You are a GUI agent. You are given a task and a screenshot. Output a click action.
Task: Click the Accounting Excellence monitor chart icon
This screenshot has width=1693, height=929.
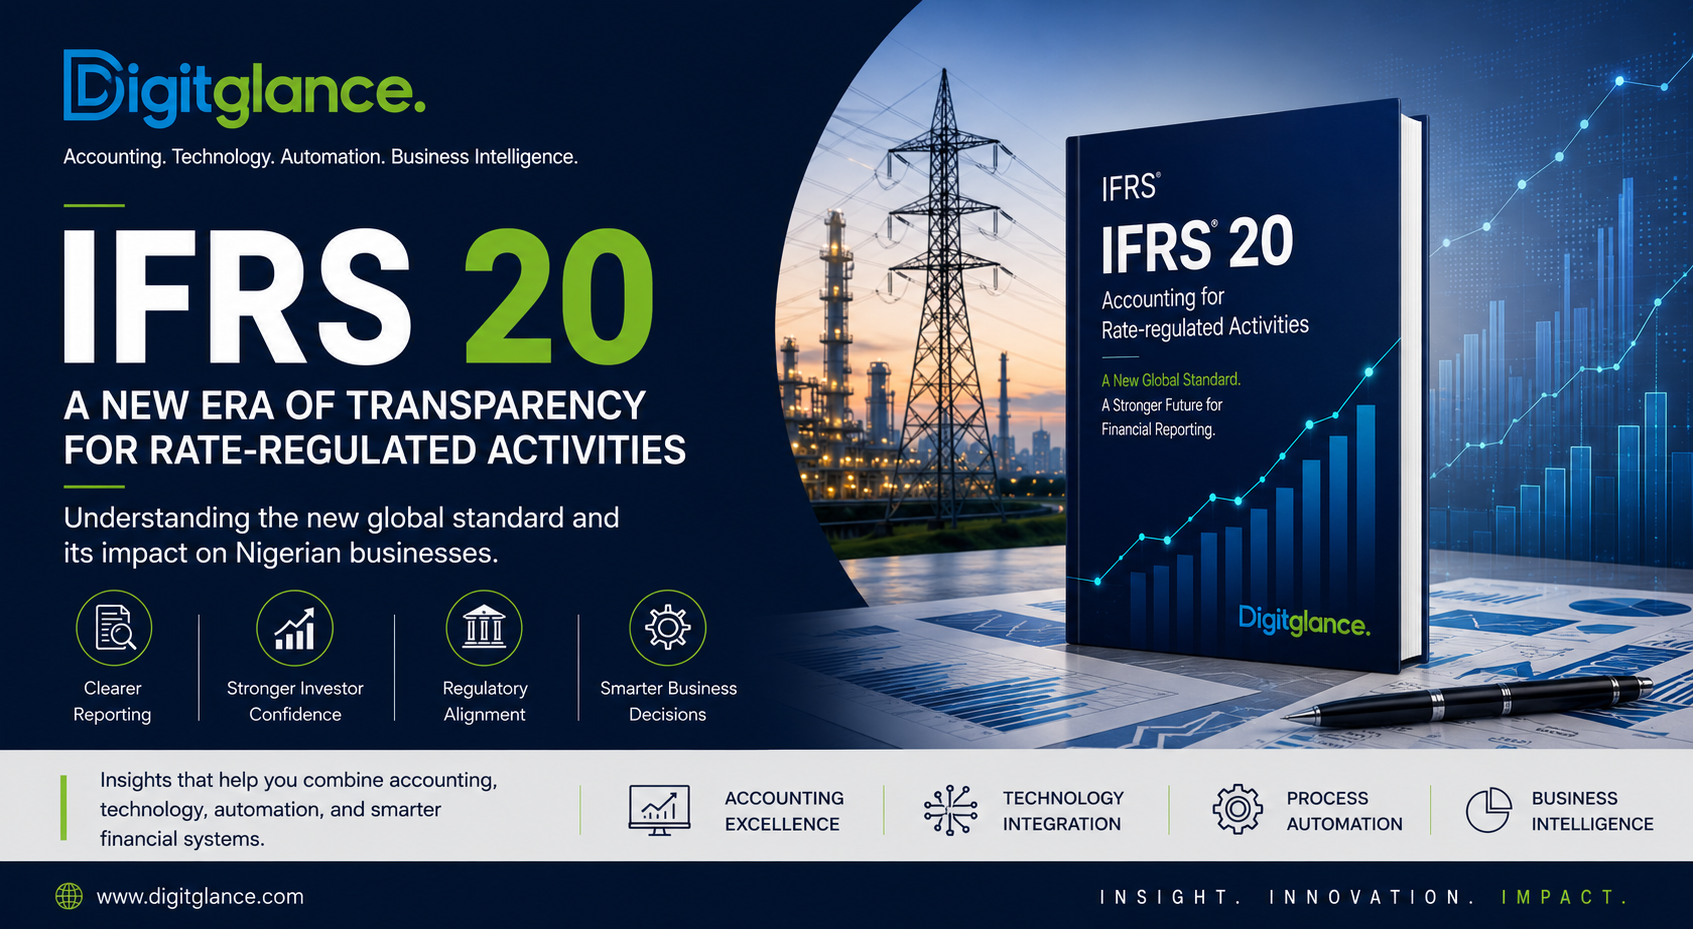point(659,810)
